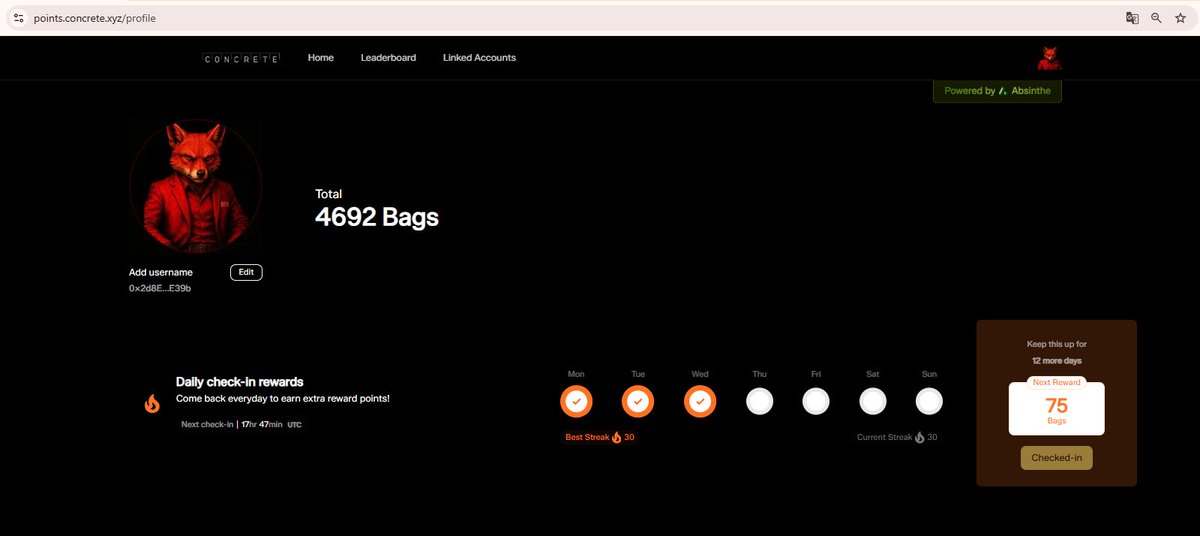The width and height of the screenshot is (1200, 536).
Task: Go to the Home nav item
Action: (x=321, y=58)
